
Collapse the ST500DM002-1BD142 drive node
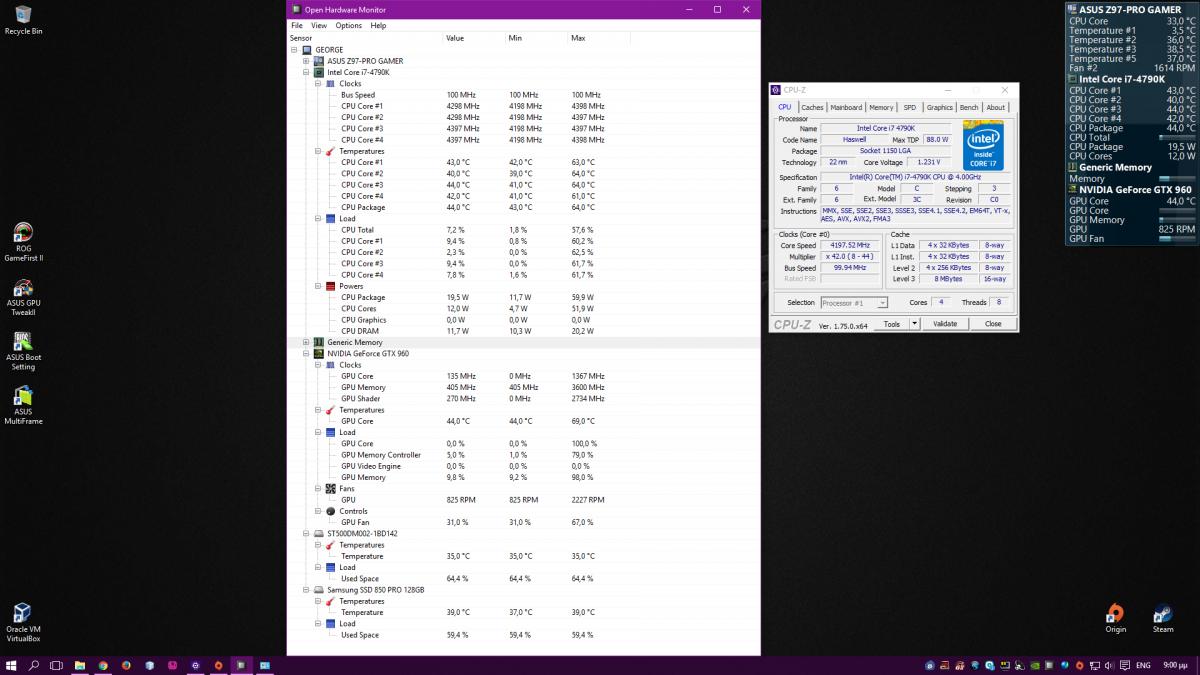pyautogui.click(x=306, y=534)
